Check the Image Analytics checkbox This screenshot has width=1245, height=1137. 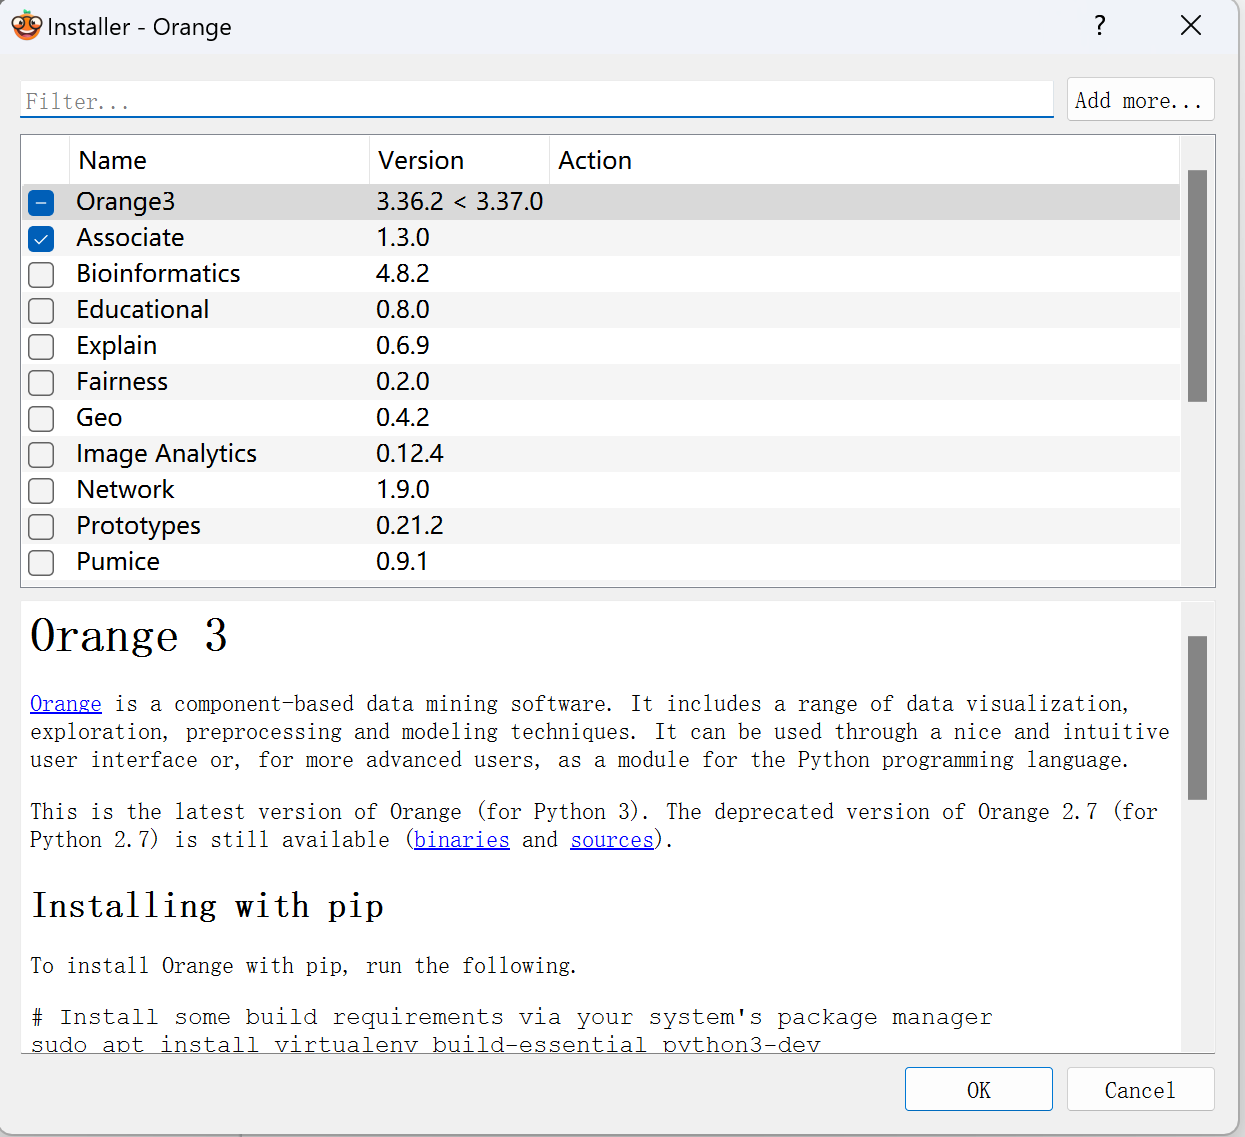pos(41,455)
